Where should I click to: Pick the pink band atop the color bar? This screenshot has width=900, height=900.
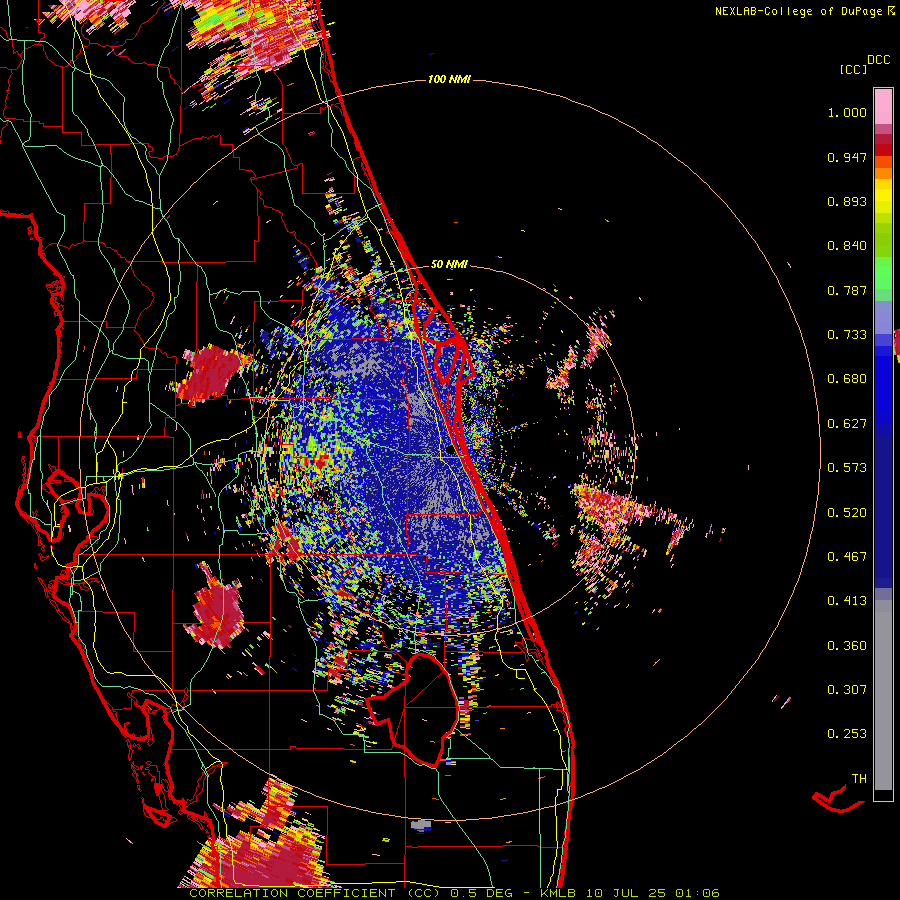883,106
